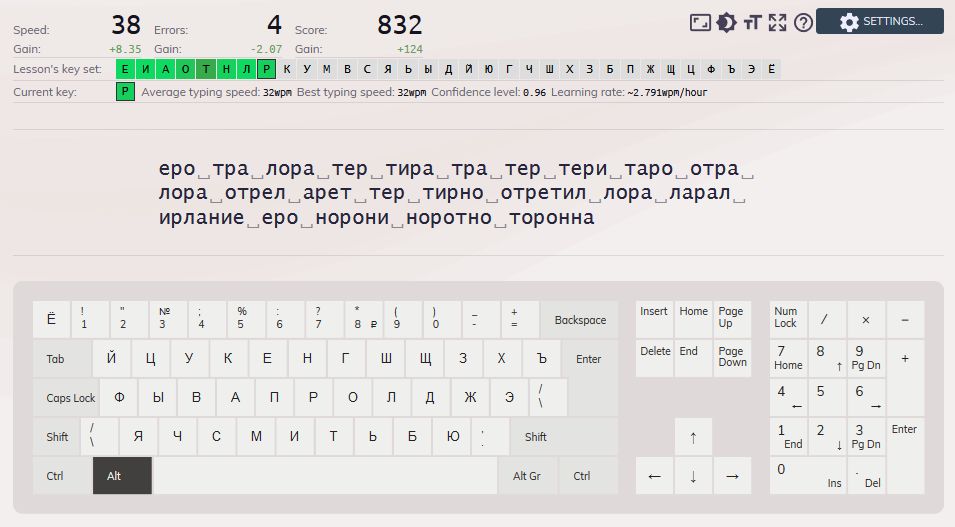This screenshot has width=955, height=527.
Task: Select key Е in lesson's key set
Action: click(x=125, y=69)
